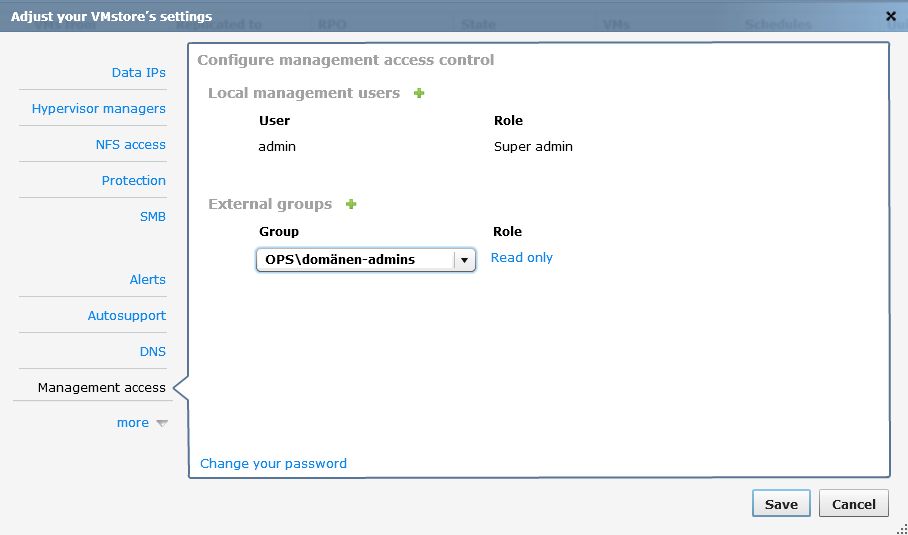Add a new local management user
Viewport: 908px width, 535px height.
tap(419, 93)
